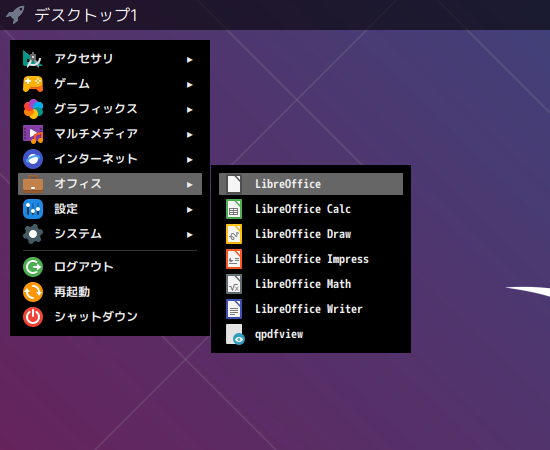
Task: Expand the ゲーム submenu arrow
Action: pyautogui.click(x=189, y=85)
